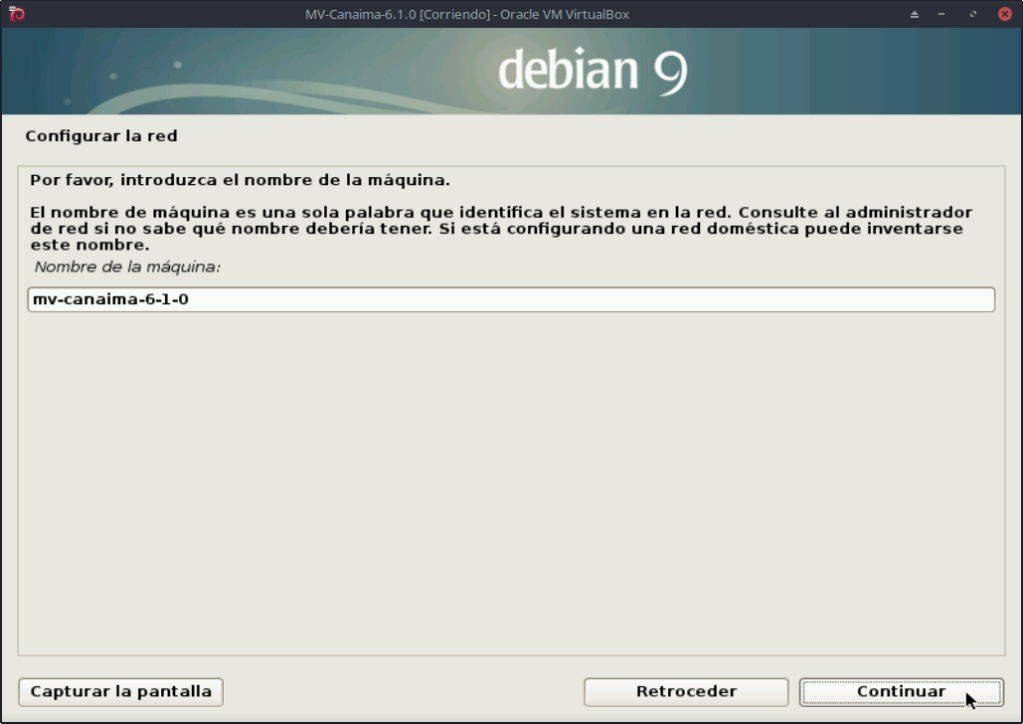
Task: Maximize the VirtualBox VM window
Action: click(x=973, y=14)
